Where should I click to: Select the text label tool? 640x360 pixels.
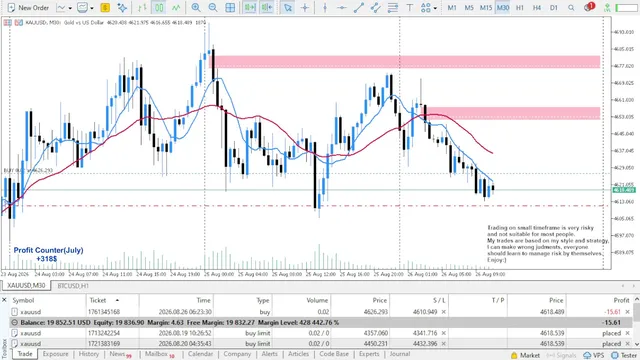click(x=409, y=8)
